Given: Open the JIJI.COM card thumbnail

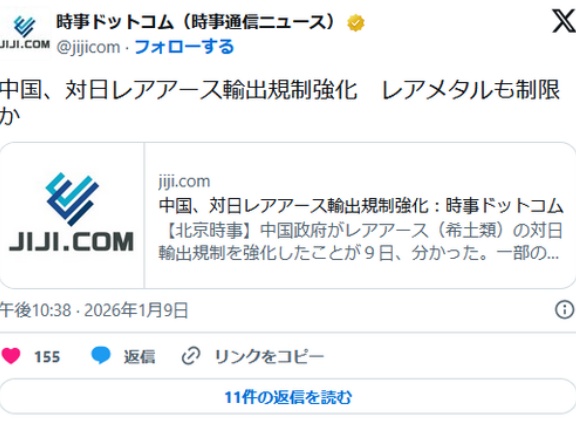Looking at the screenshot, I should (72, 216).
